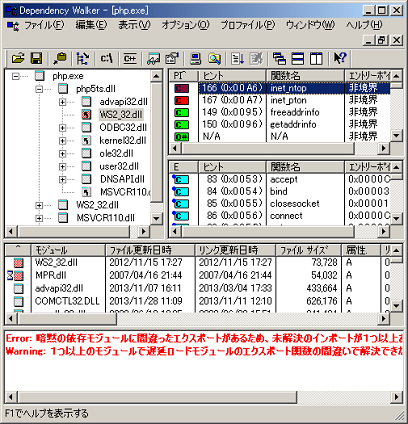Click red C icon beside inet_pton
Image resolution: width=408 pixels, height=424 pixels.
click(181, 100)
